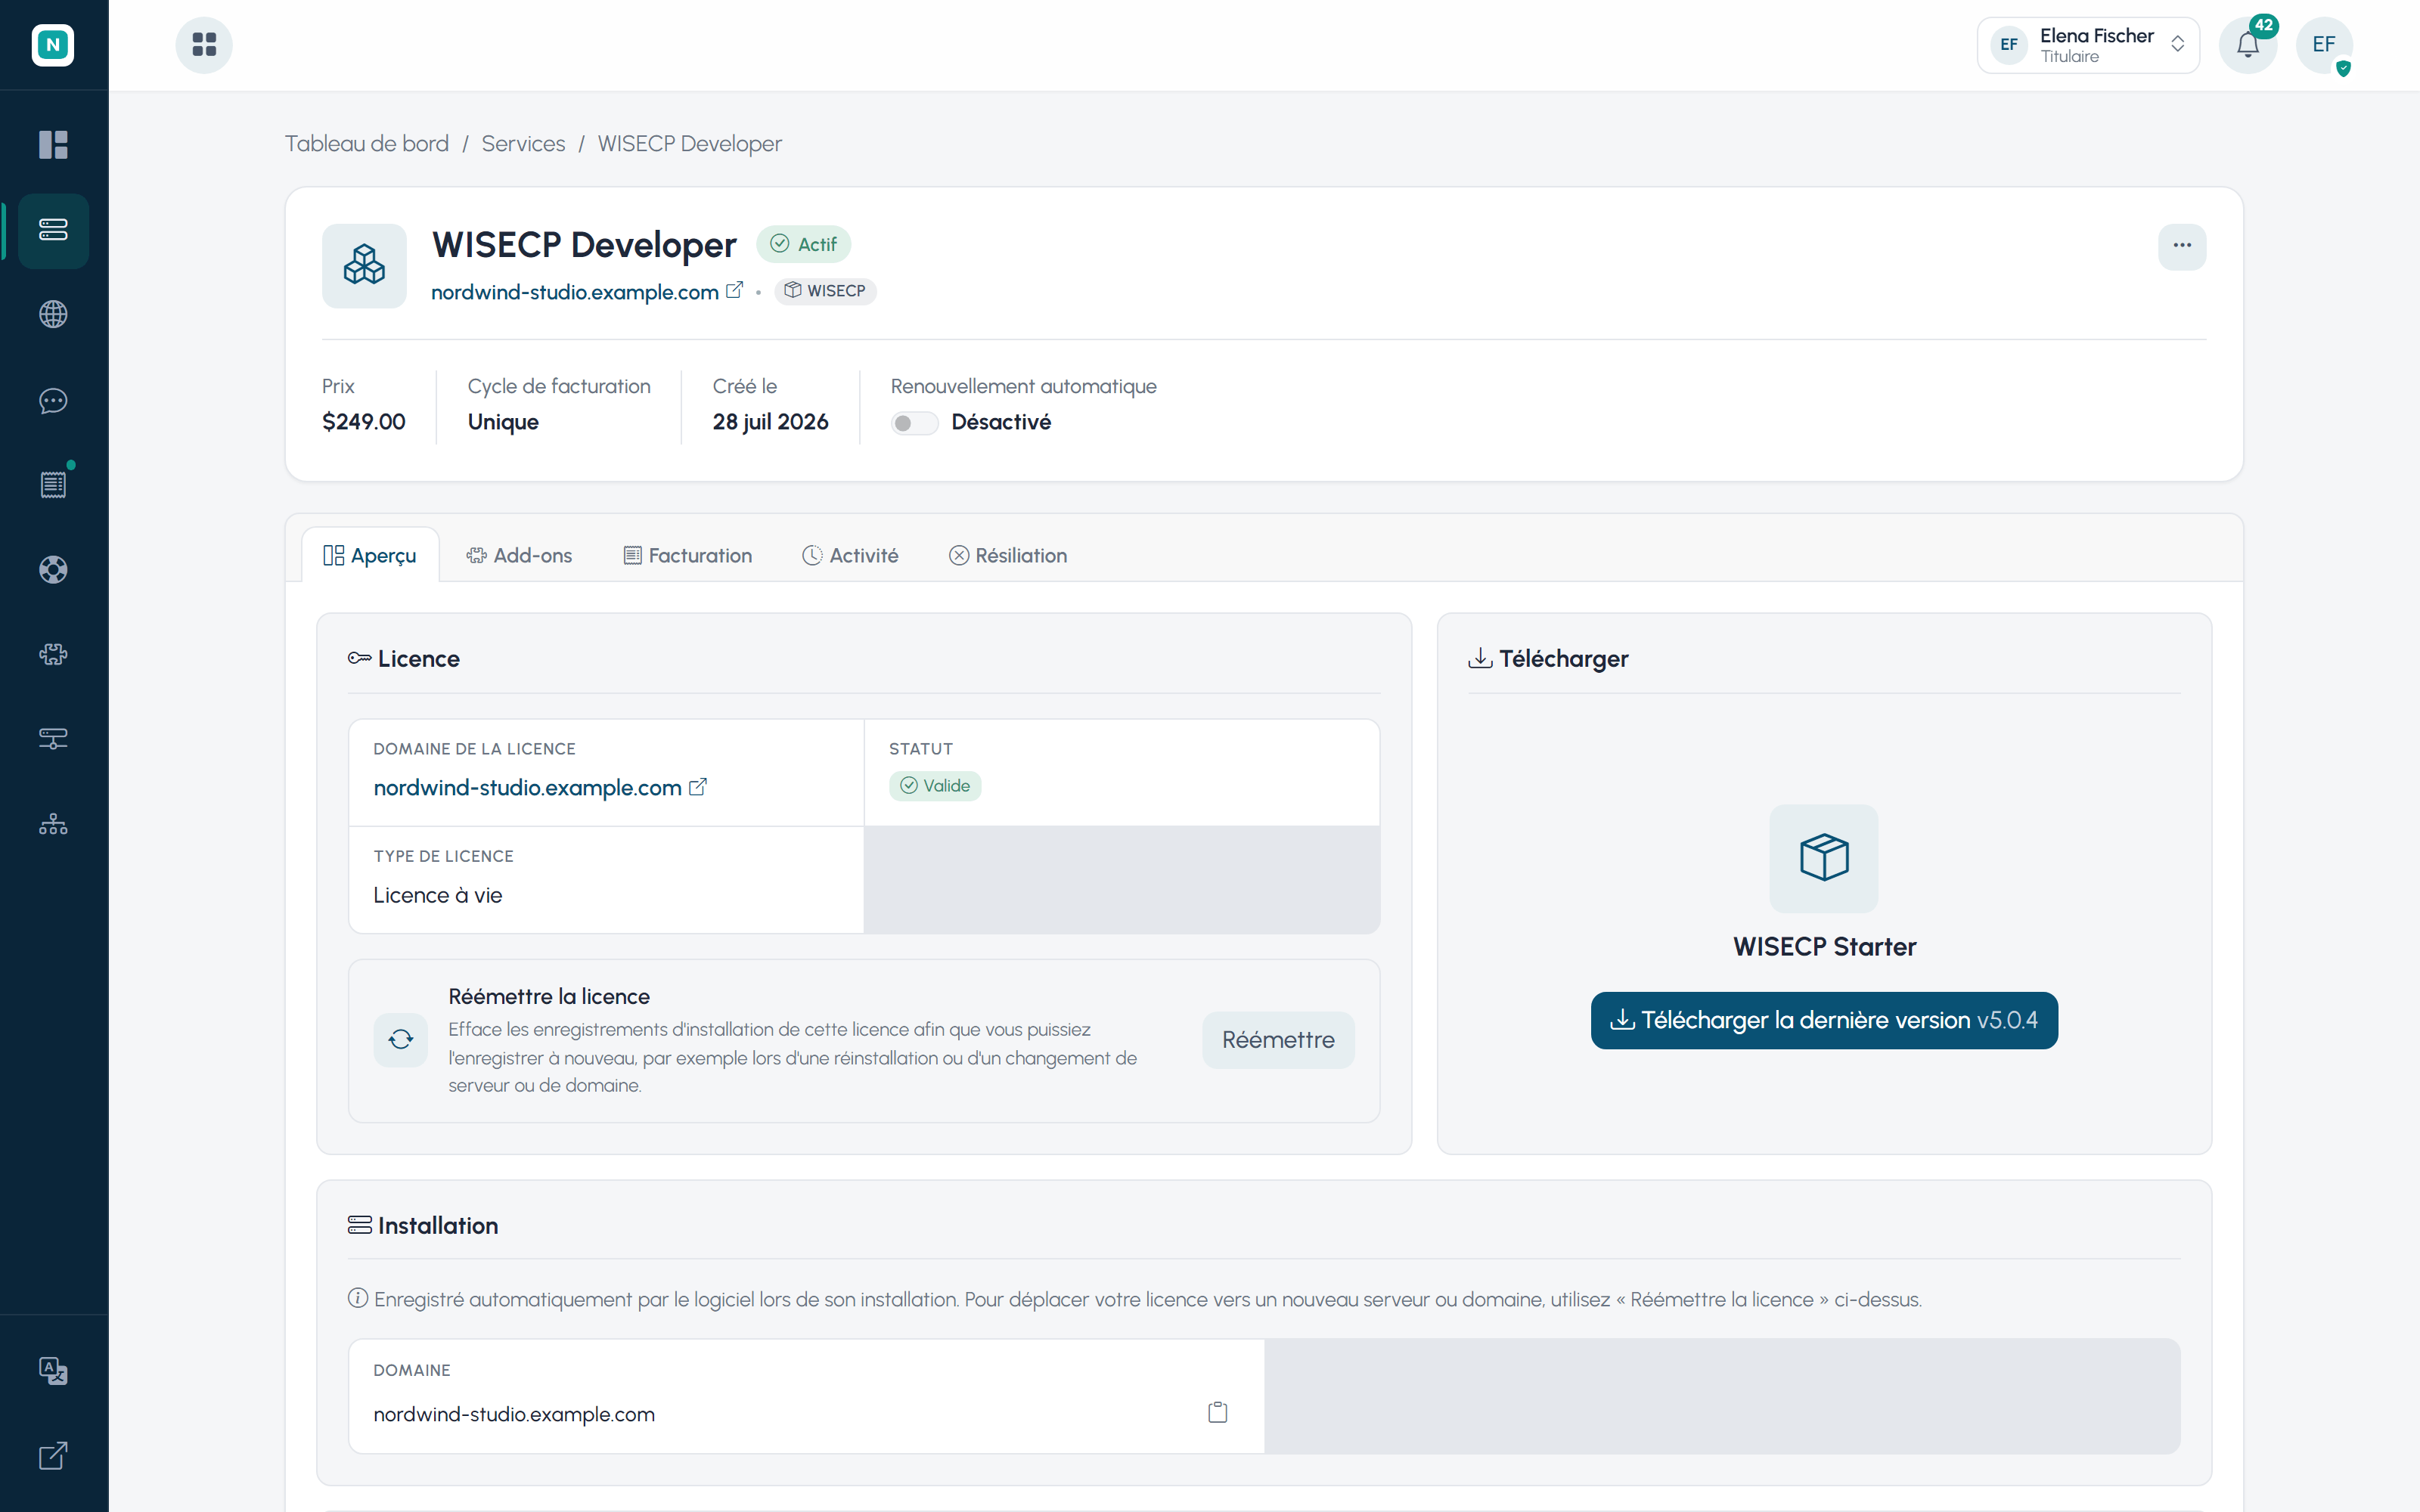Open the puzzle-piece add-ons sidebar icon
Viewport: 2420px width, 1512px height.
(53, 655)
